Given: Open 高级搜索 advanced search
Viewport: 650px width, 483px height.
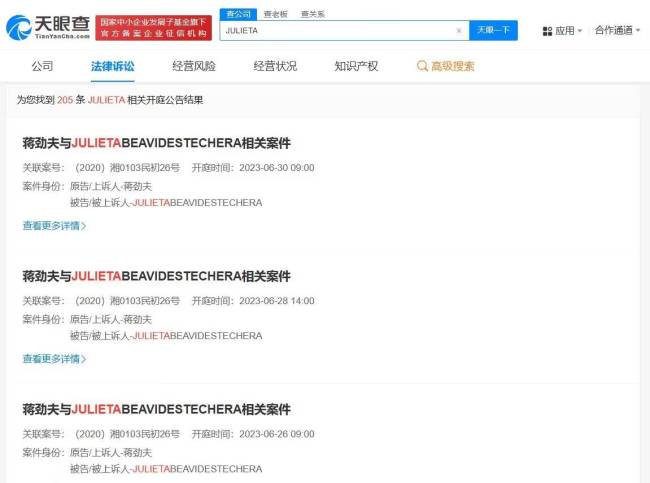Looking at the screenshot, I should [445, 66].
